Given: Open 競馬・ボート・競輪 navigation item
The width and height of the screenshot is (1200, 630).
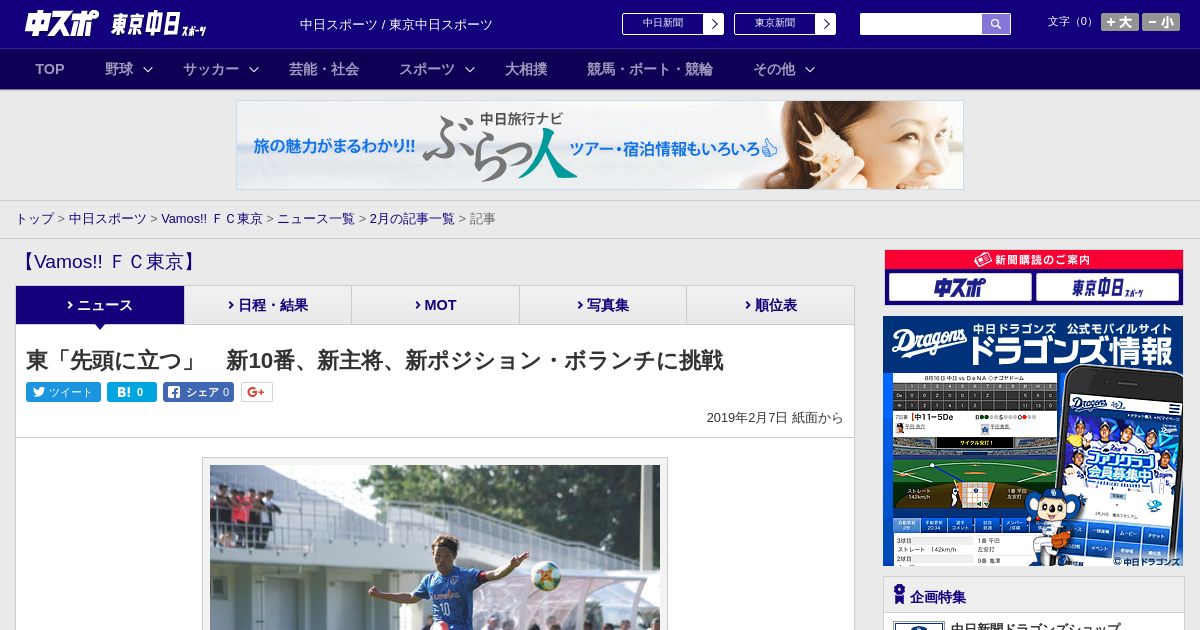Looking at the screenshot, I should coord(650,69).
